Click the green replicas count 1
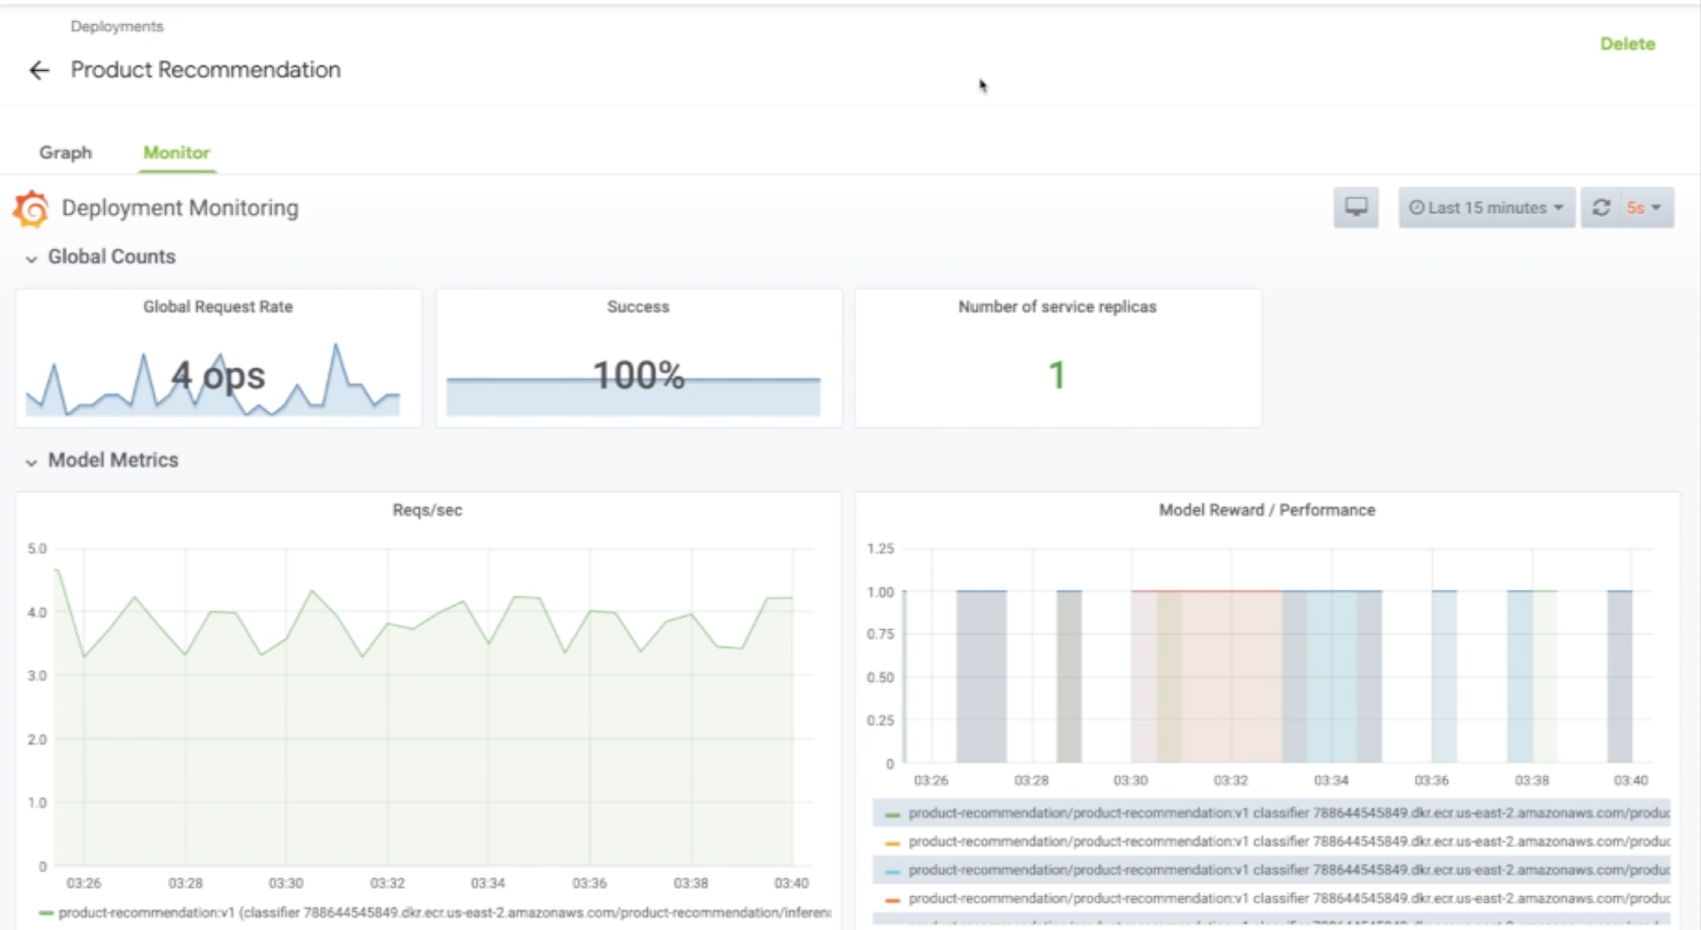This screenshot has width=1701, height=930. (1056, 376)
